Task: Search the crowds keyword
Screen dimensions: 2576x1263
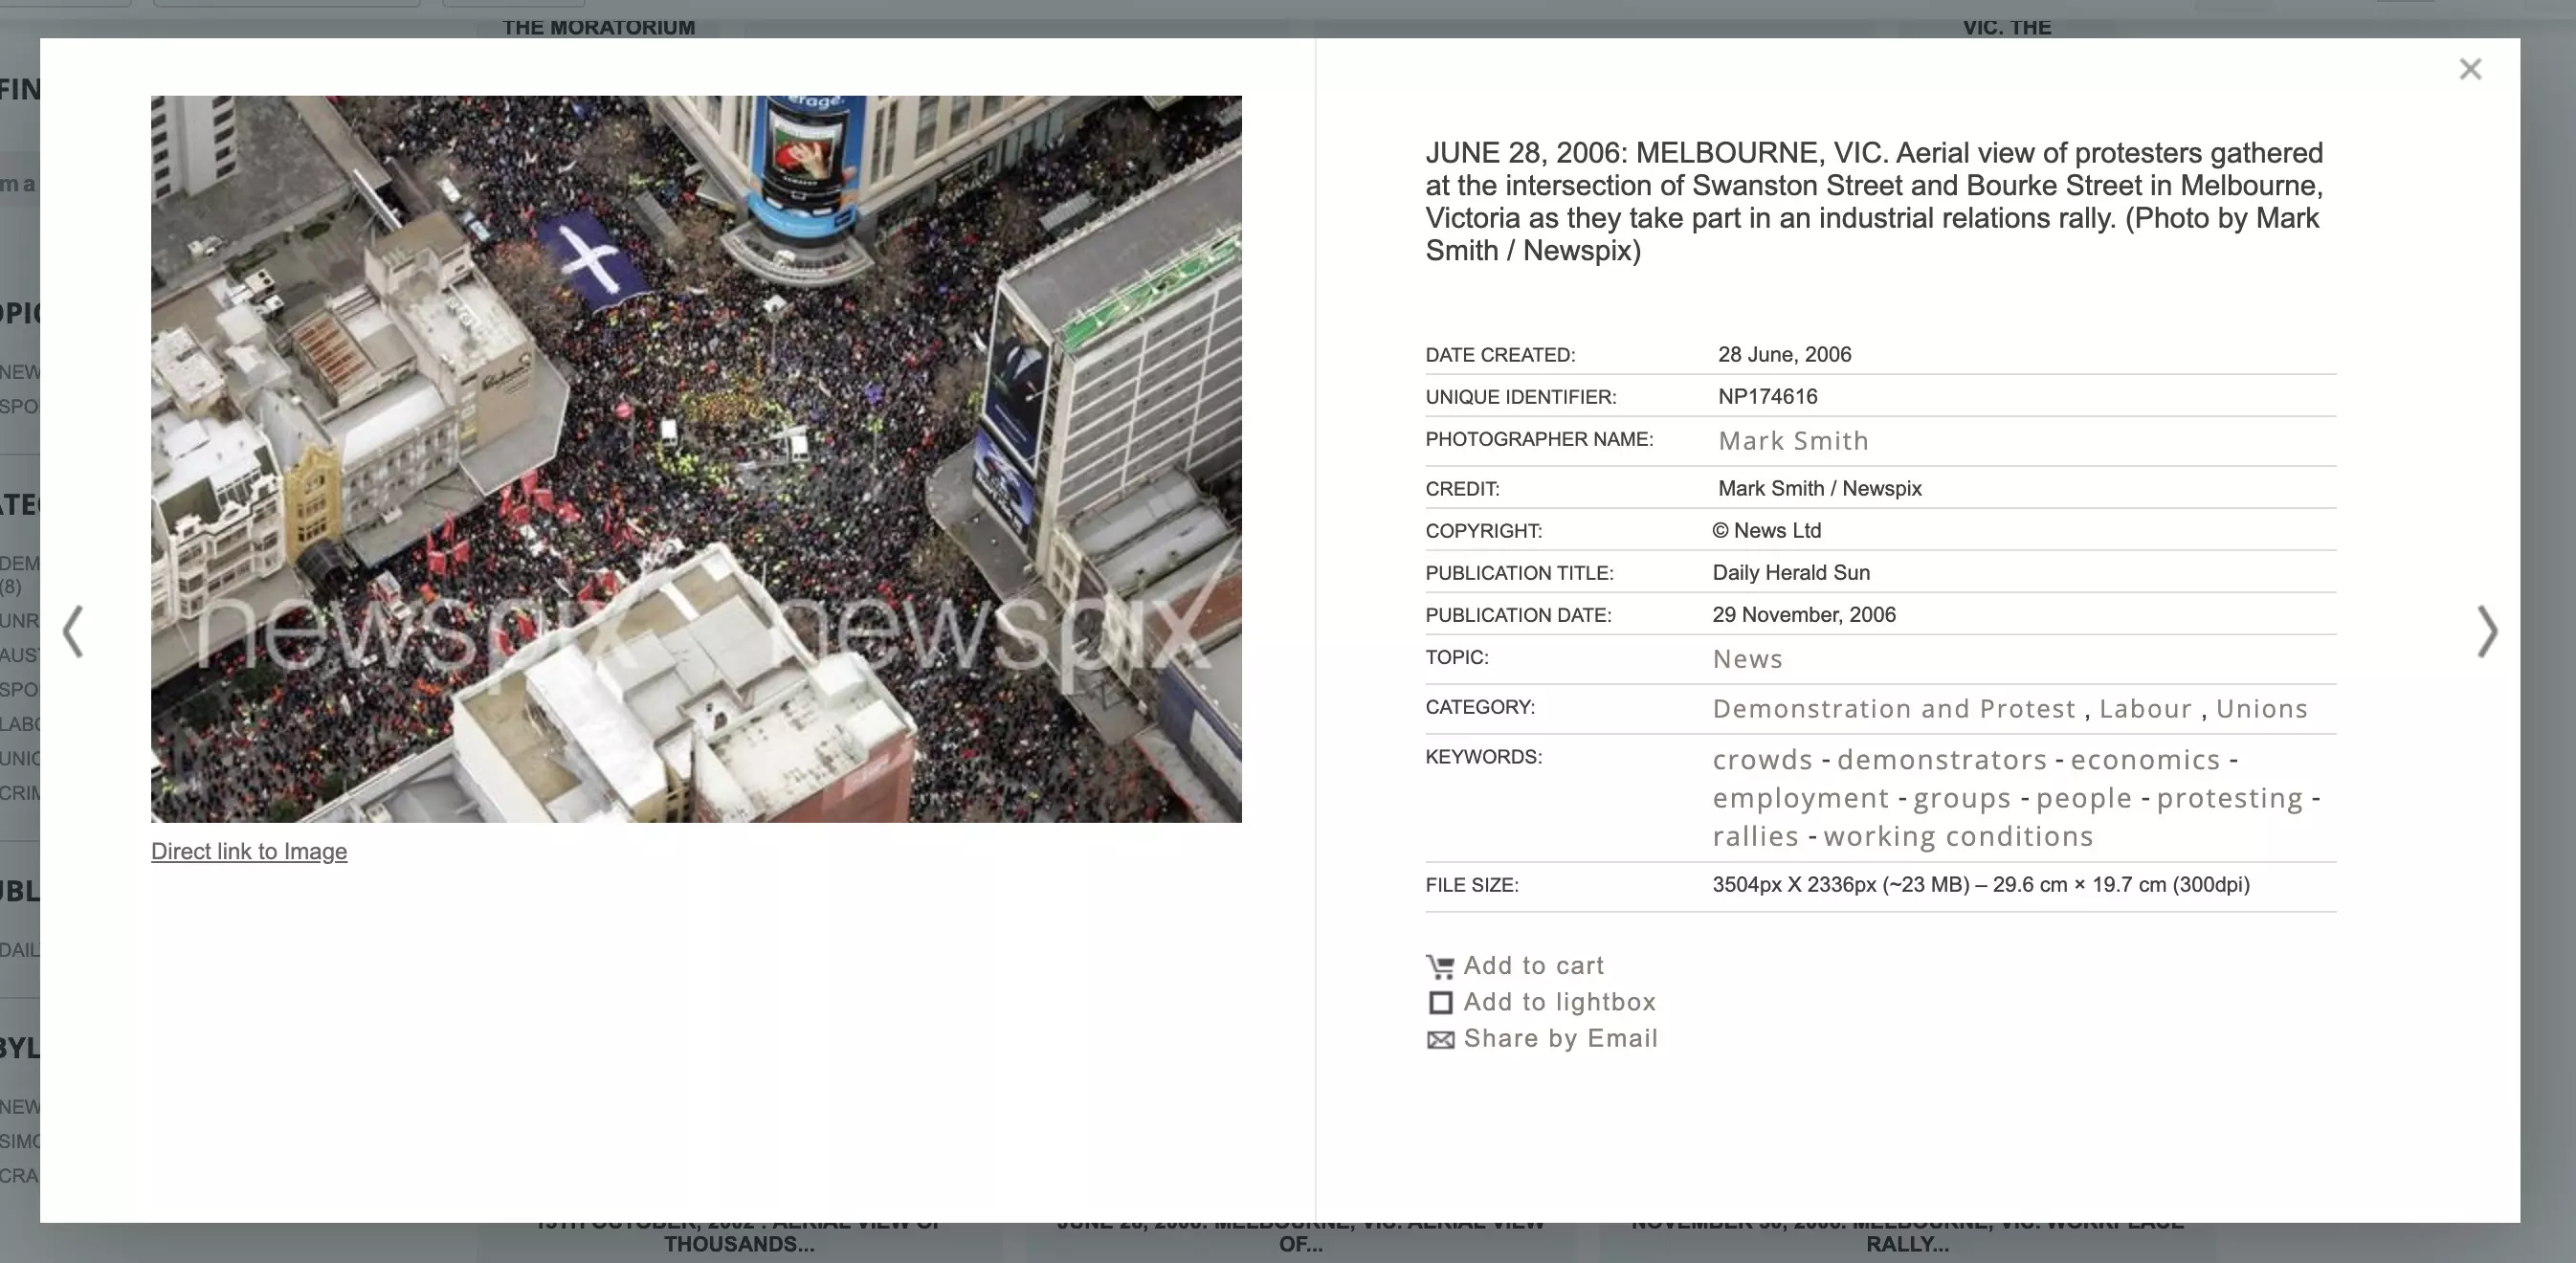Action: tap(1762, 760)
